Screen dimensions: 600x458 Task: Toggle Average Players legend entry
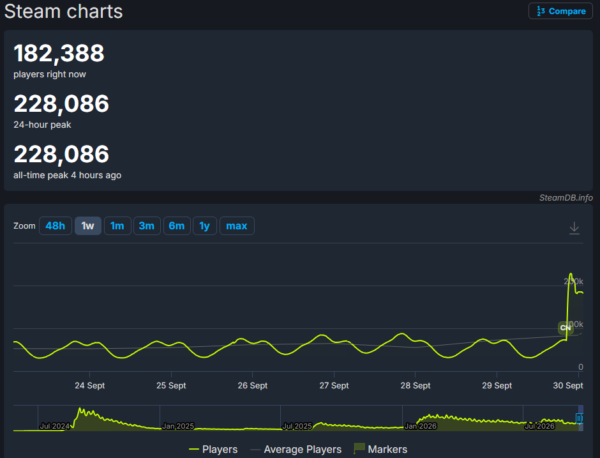pyautogui.click(x=295, y=449)
